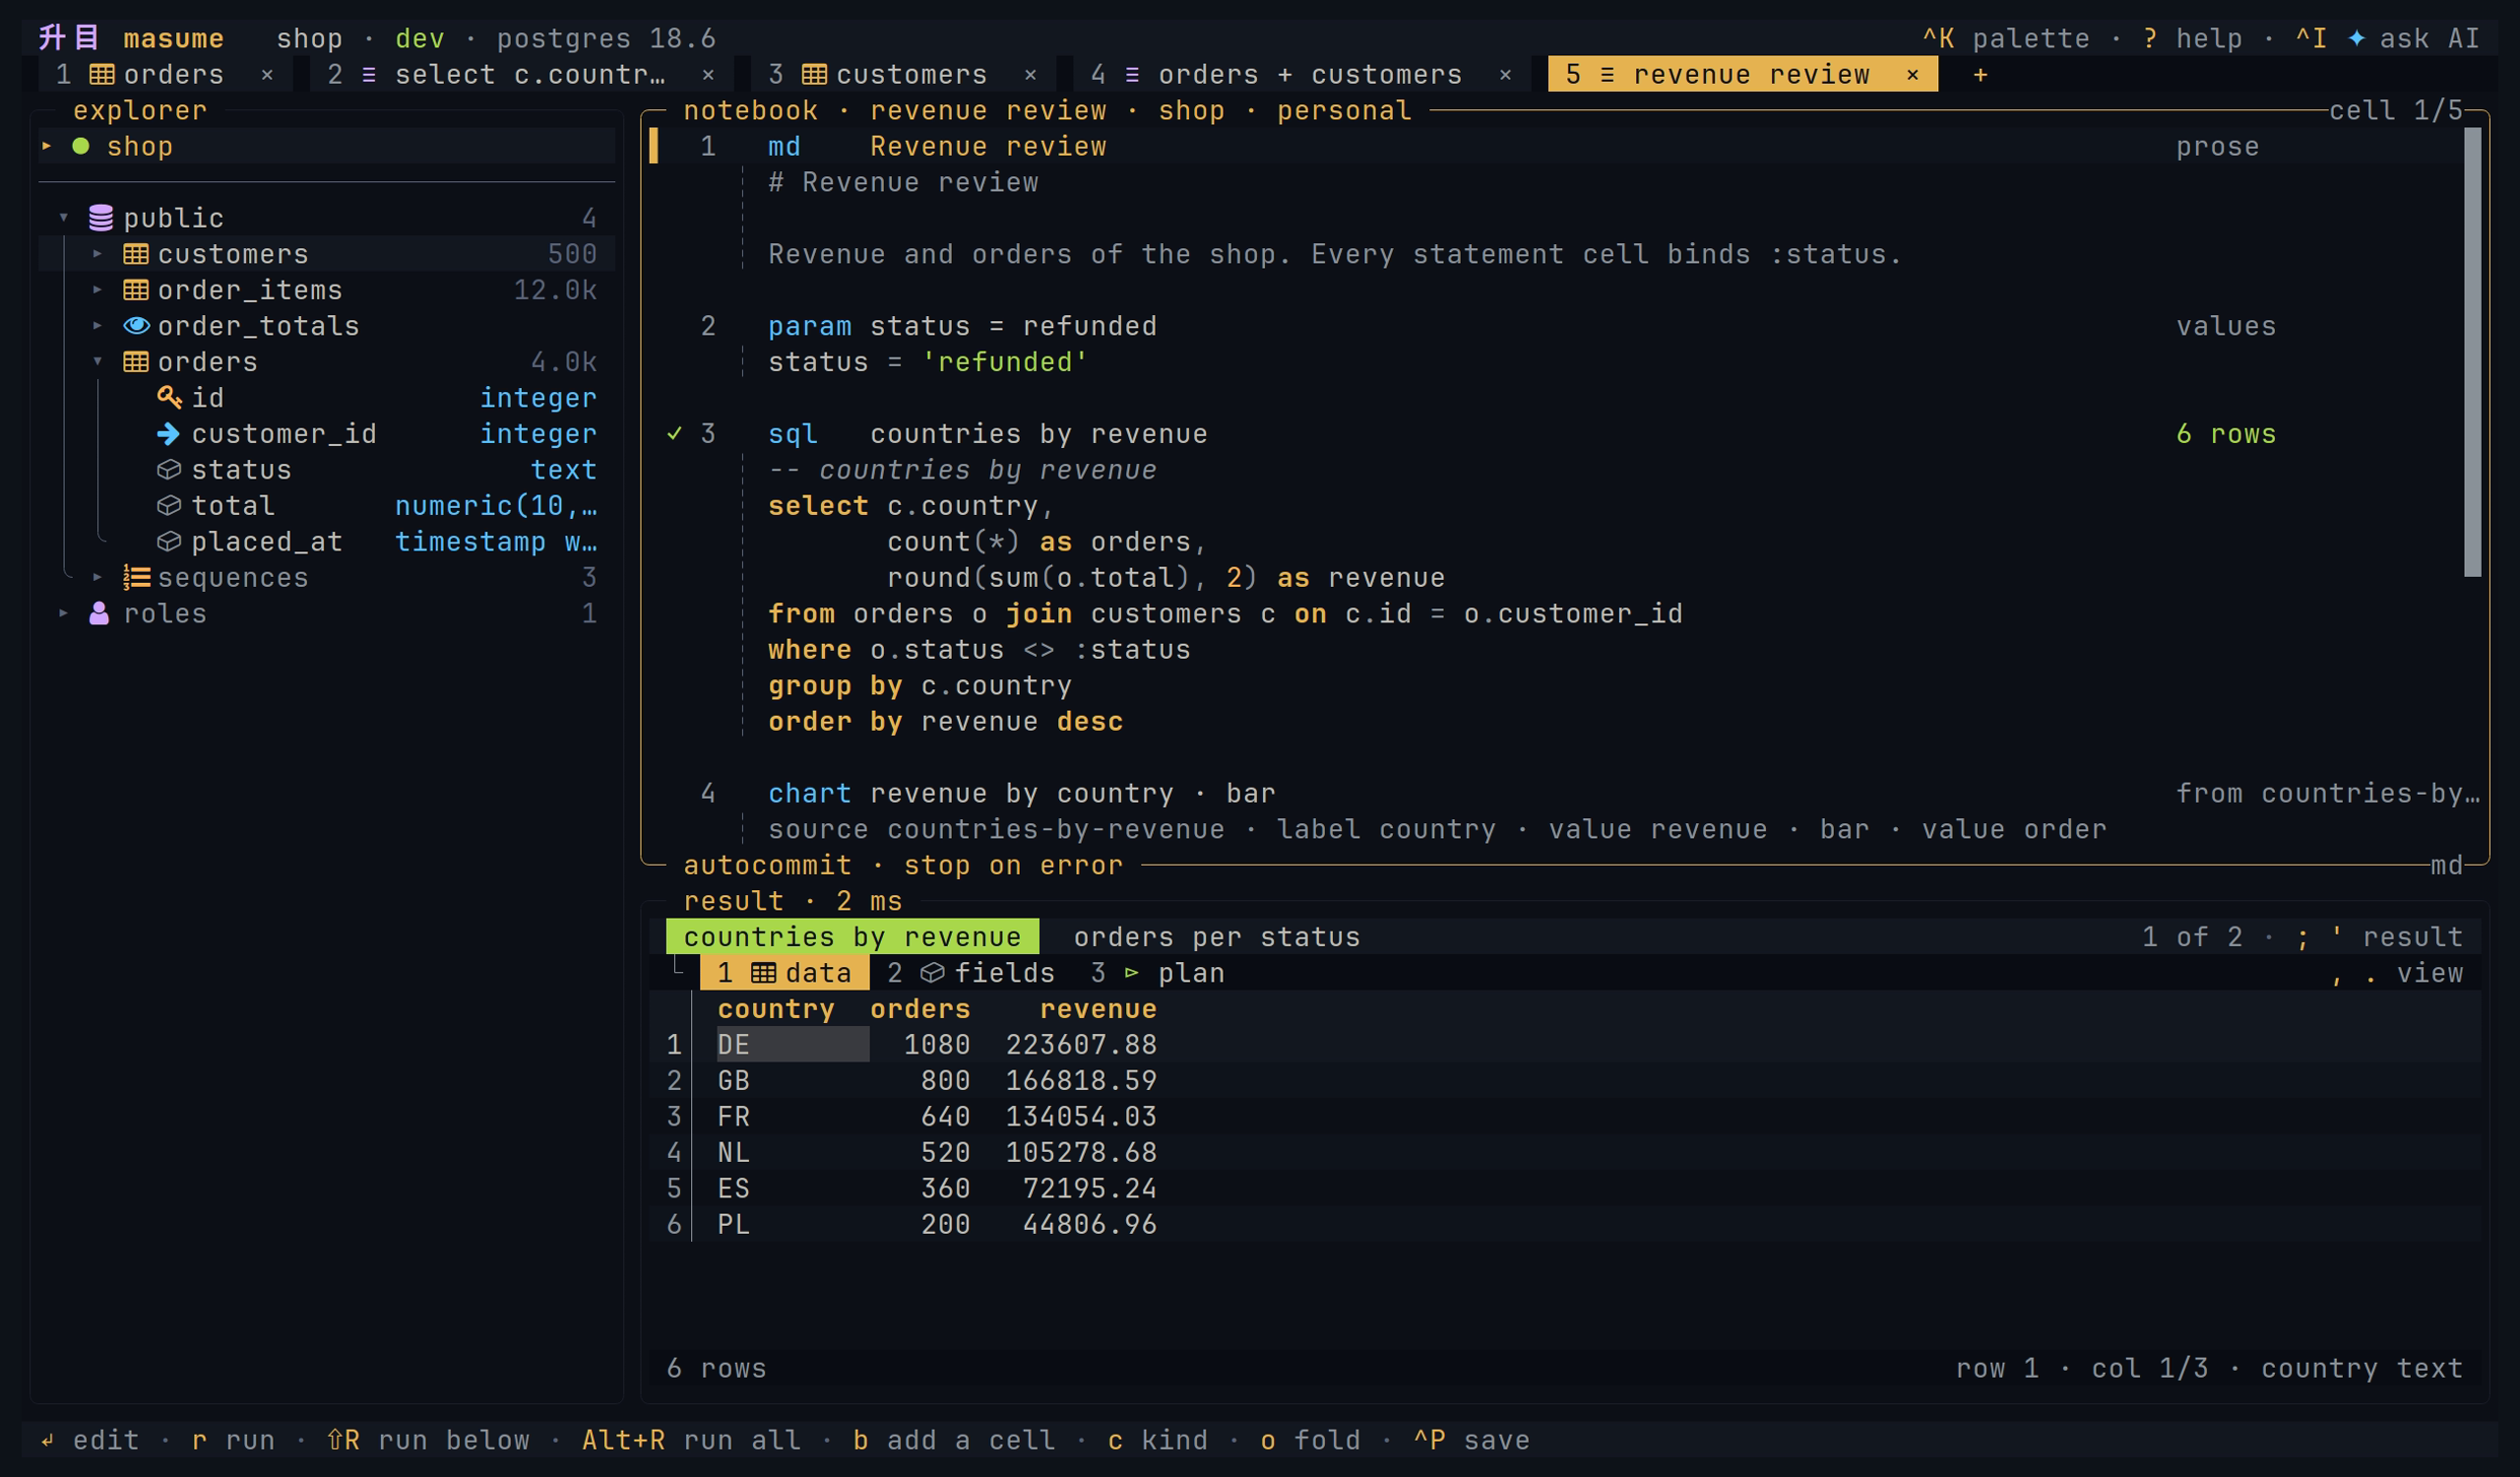Viewport: 2520px width, 1477px height.
Task: Click the green checkmark on cell 3
Action: pyautogui.click(x=675, y=433)
